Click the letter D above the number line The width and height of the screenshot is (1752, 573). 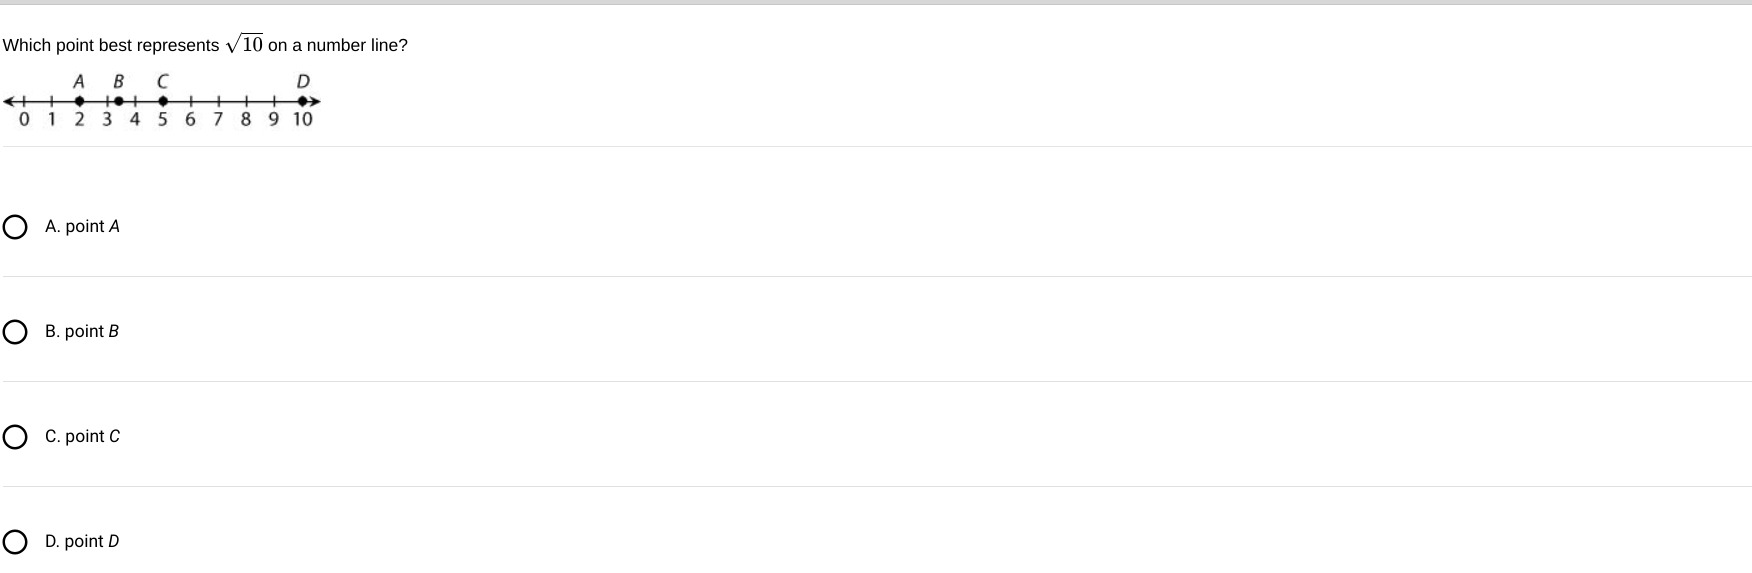pyautogui.click(x=303, y=81)
